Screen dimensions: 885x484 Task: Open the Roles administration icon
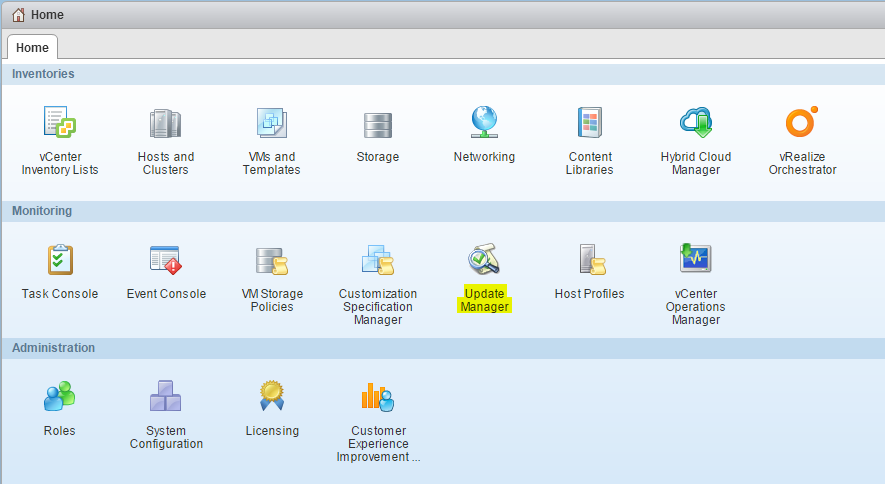60,397
